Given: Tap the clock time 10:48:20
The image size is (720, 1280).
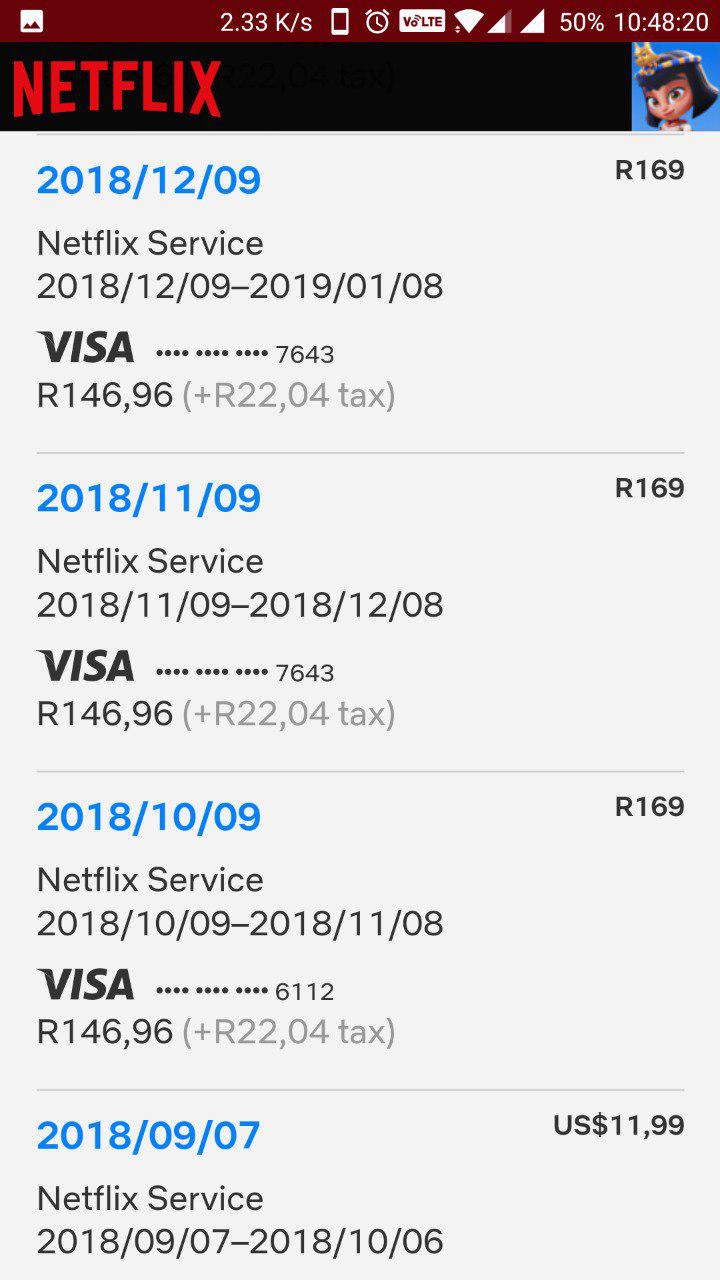Looking at the screenshot, I should [662, 21].
